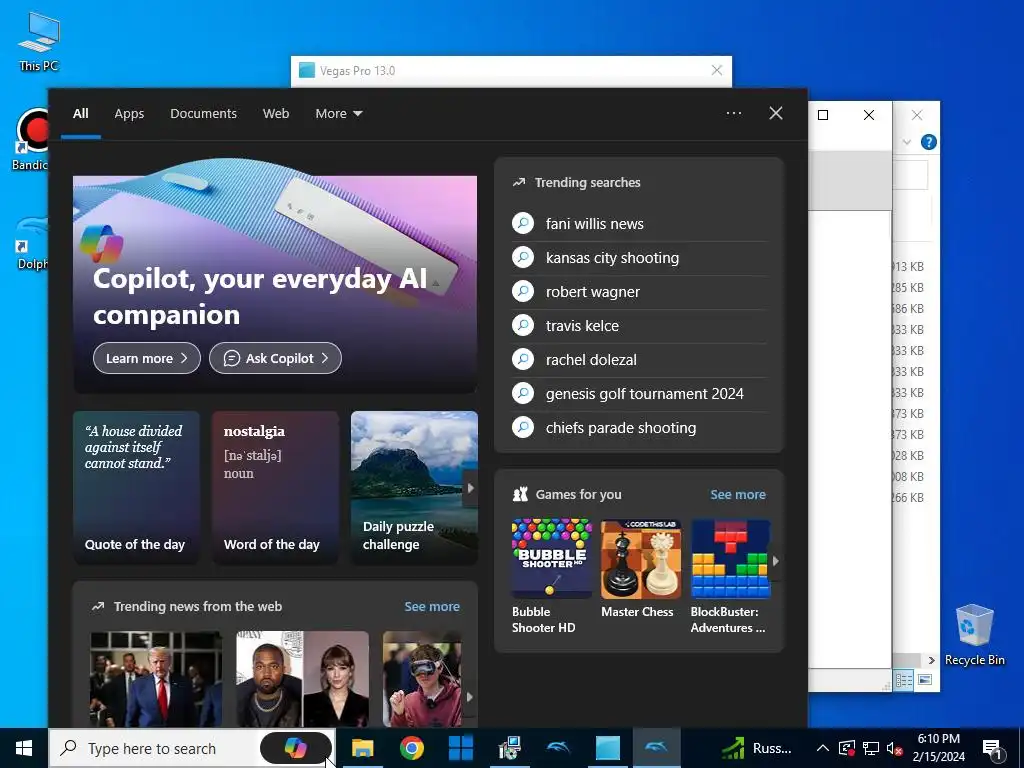Click the muted volume tray icon
Image resolution: width=1024 pixels, height=768 pixels.
coord(894,748)
